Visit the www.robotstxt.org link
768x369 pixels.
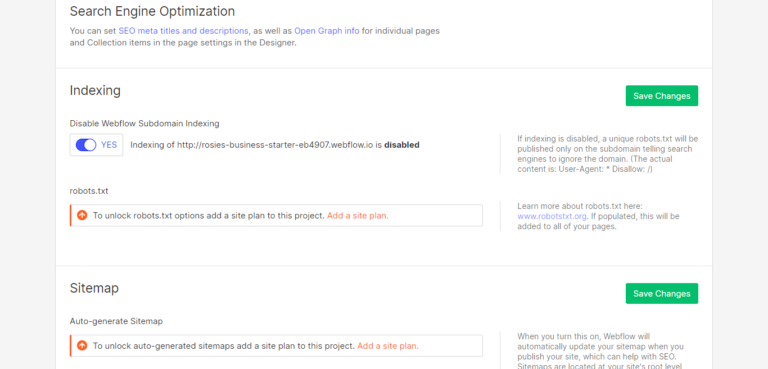(x=552, y=216)
